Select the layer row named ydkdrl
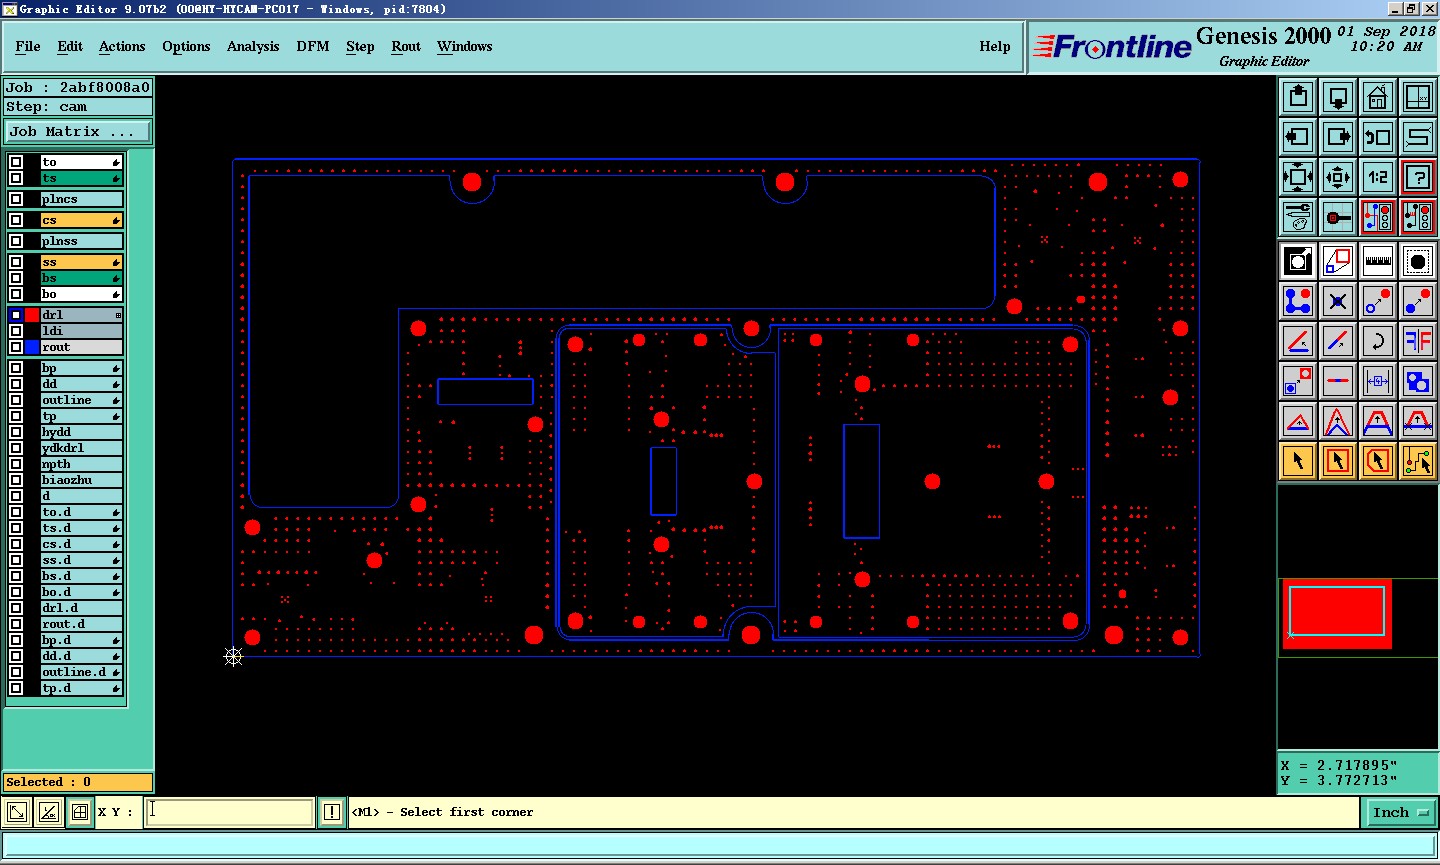The height and width of the screenshot is (865, 1440). [81, 448]
